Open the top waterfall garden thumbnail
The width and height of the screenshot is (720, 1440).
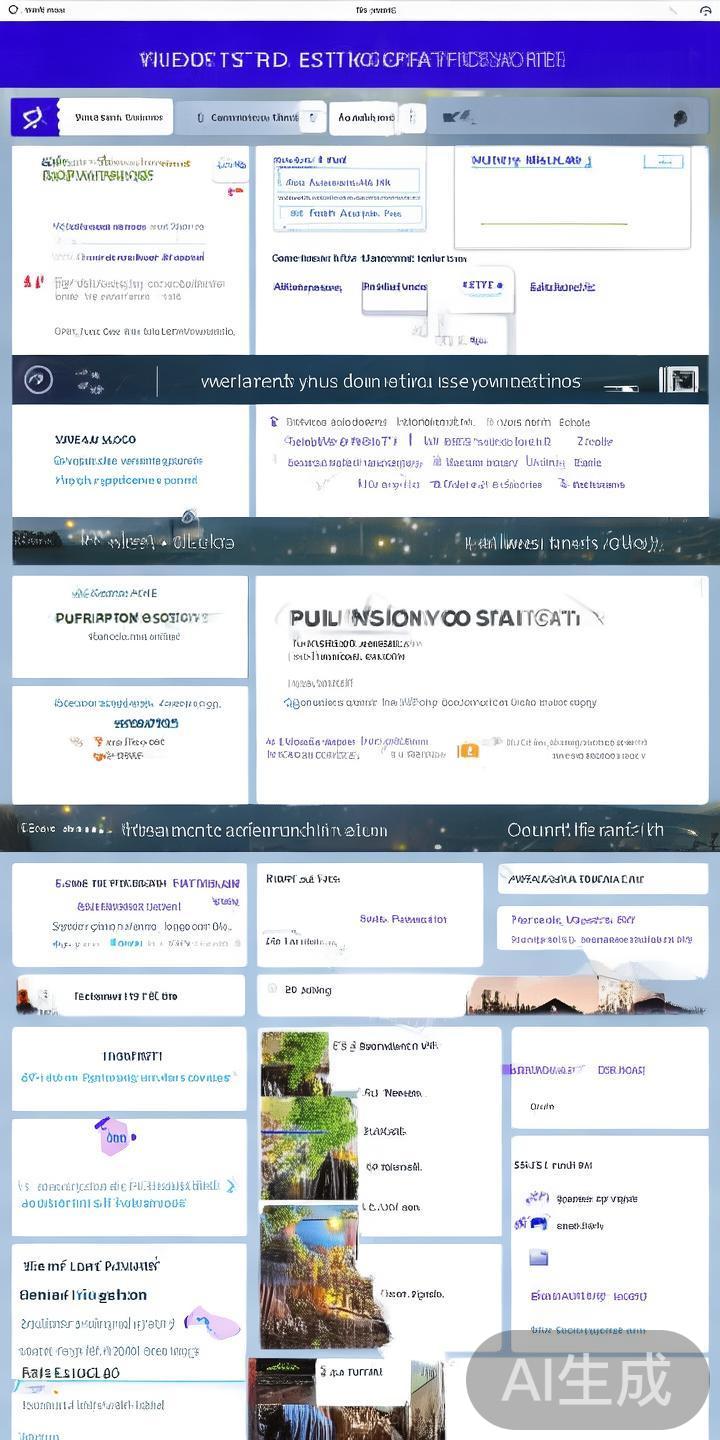point(294,1063)
